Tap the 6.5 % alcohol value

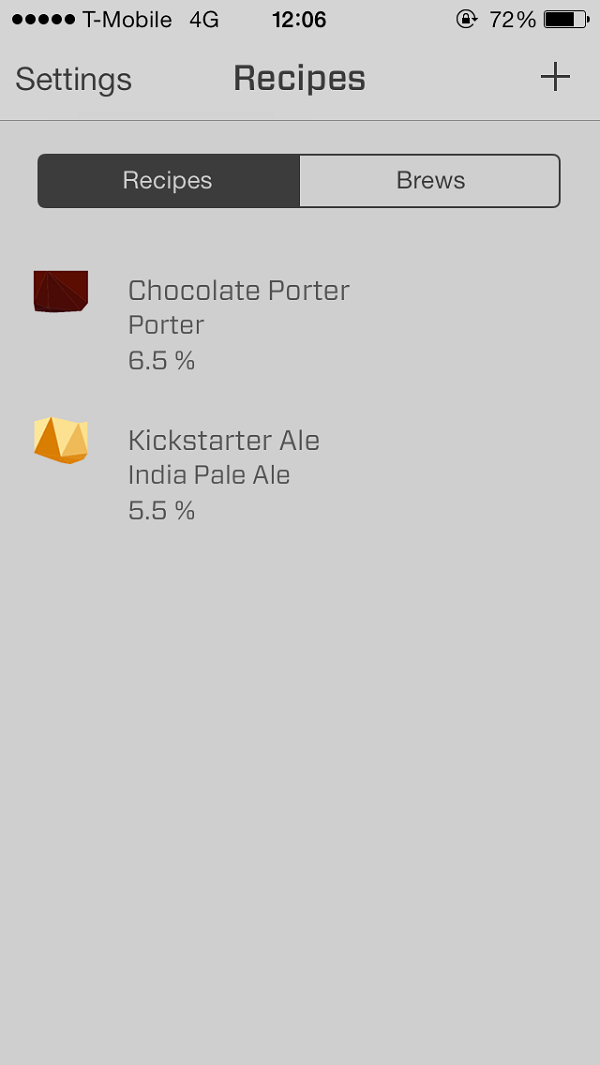(x=162, y=361)
